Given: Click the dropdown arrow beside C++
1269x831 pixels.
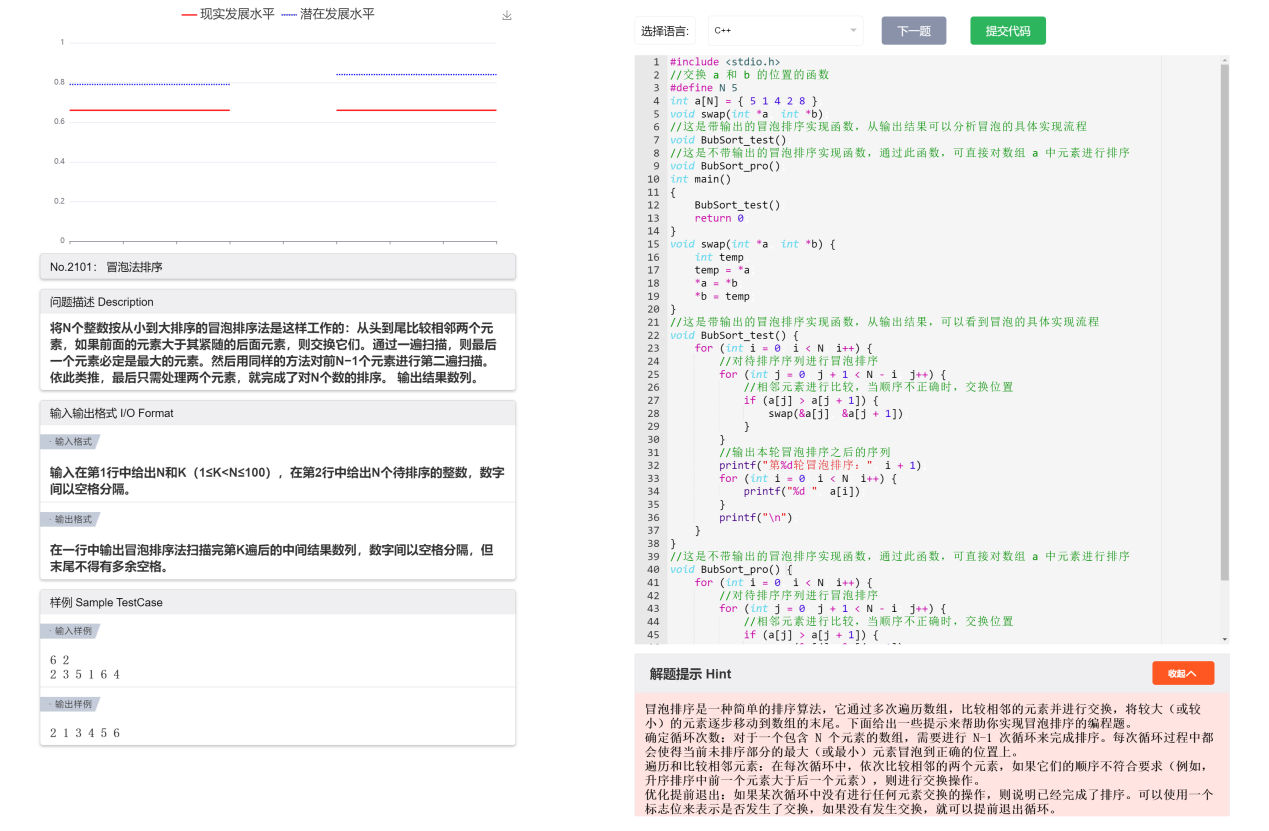Looking at the screenshot, I should point(853,31).
